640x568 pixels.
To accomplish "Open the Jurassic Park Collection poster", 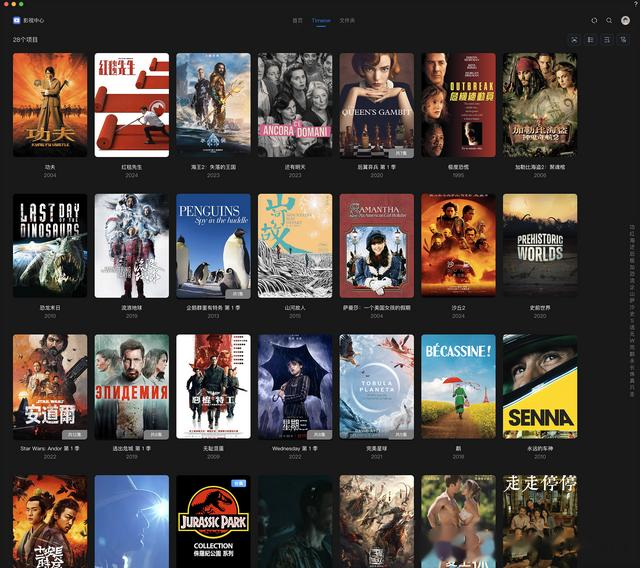I will coord(213,521).
